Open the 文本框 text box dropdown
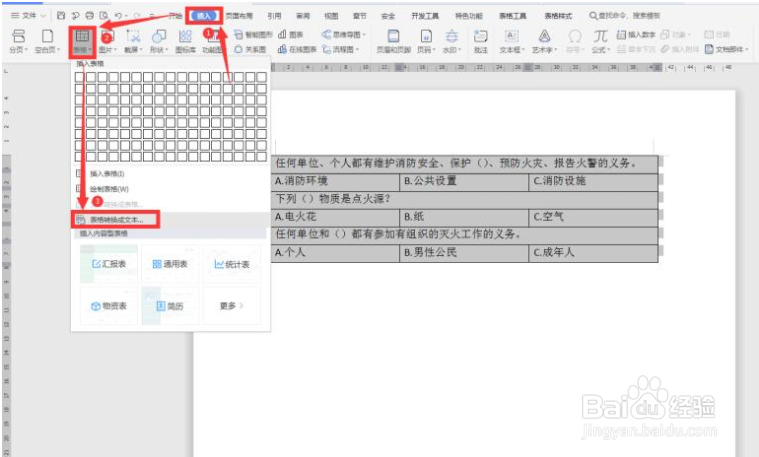The height and width of the screenshot is (457, 759). click(x=512, y=41)
